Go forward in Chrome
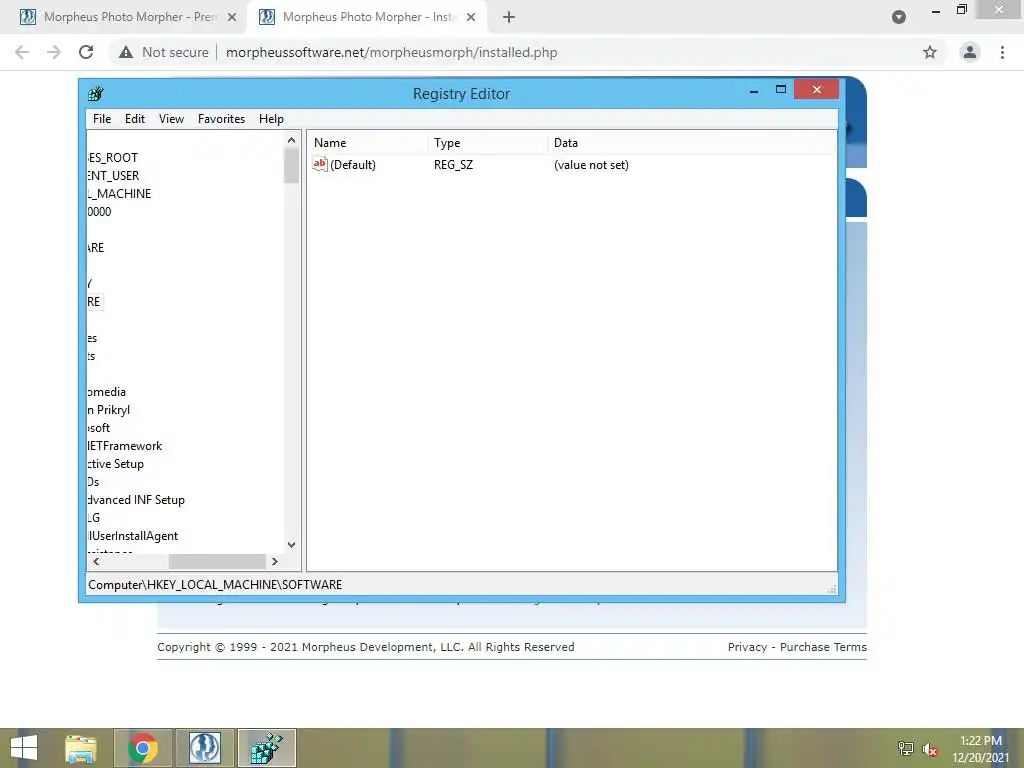Image resolution: width=1024 pixels, height=768 pixels. [x=54, y=52]
